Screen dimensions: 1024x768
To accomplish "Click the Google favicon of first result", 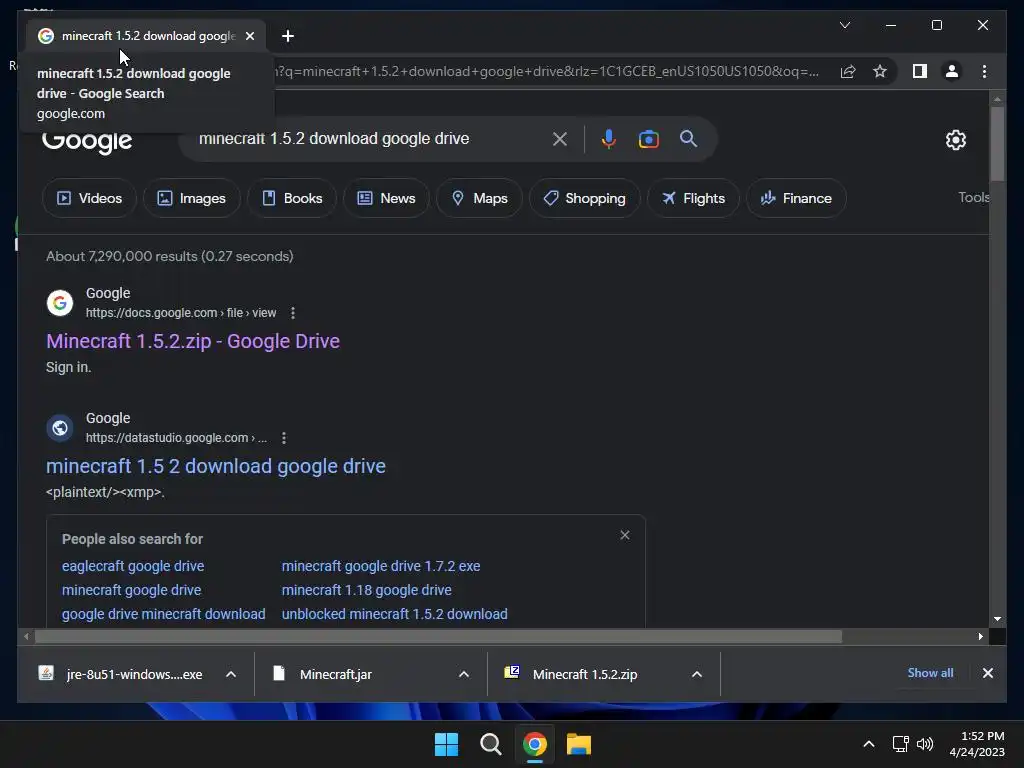I will coord(59,302).
